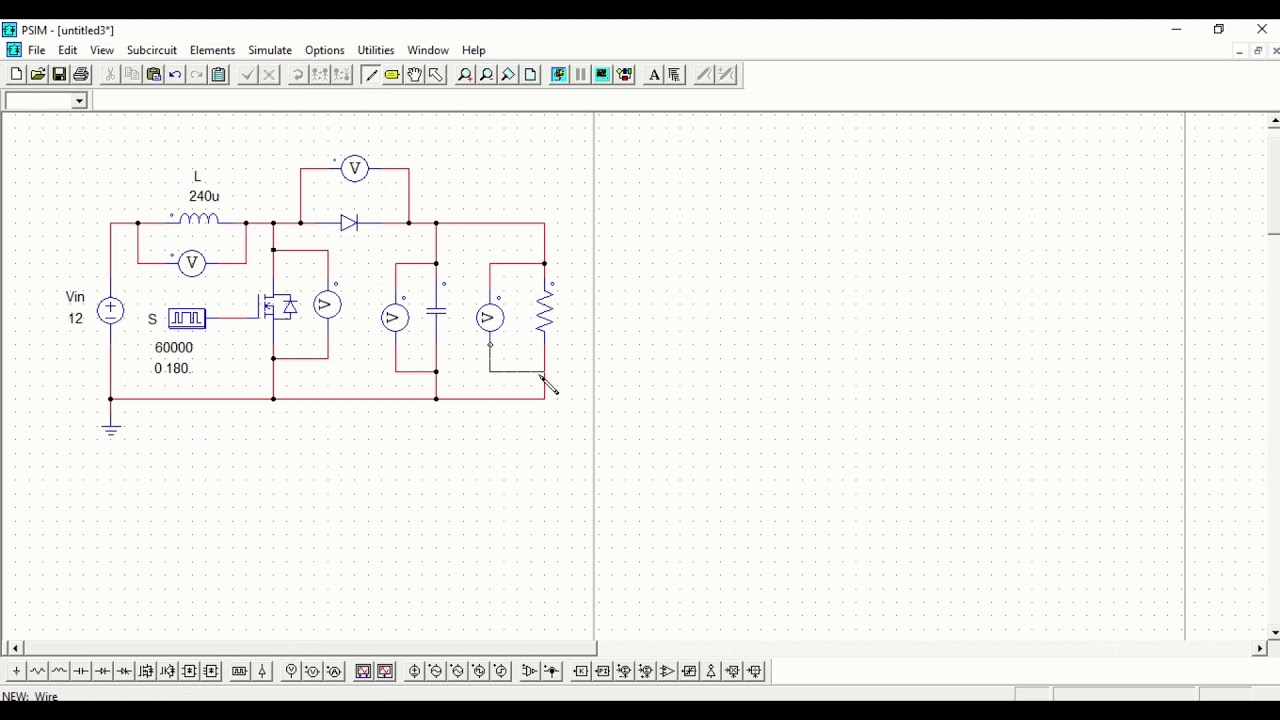Place a DC voltage source from bottom toolbar

[414, 671]
